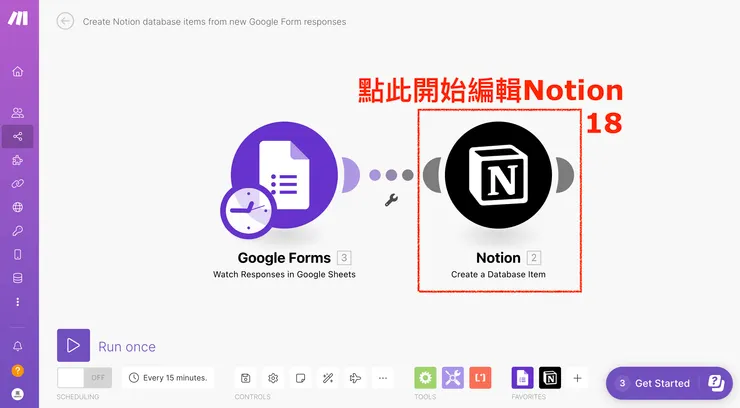Toggle the scheduling ON/OFF switch

click(84, 378)
